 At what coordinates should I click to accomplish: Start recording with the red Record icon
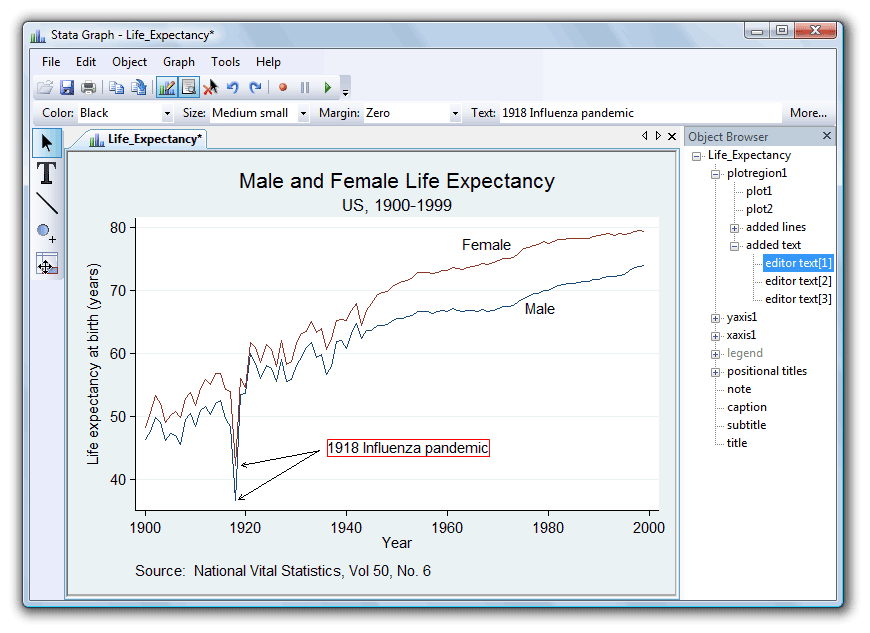click(x=283, y=87)
